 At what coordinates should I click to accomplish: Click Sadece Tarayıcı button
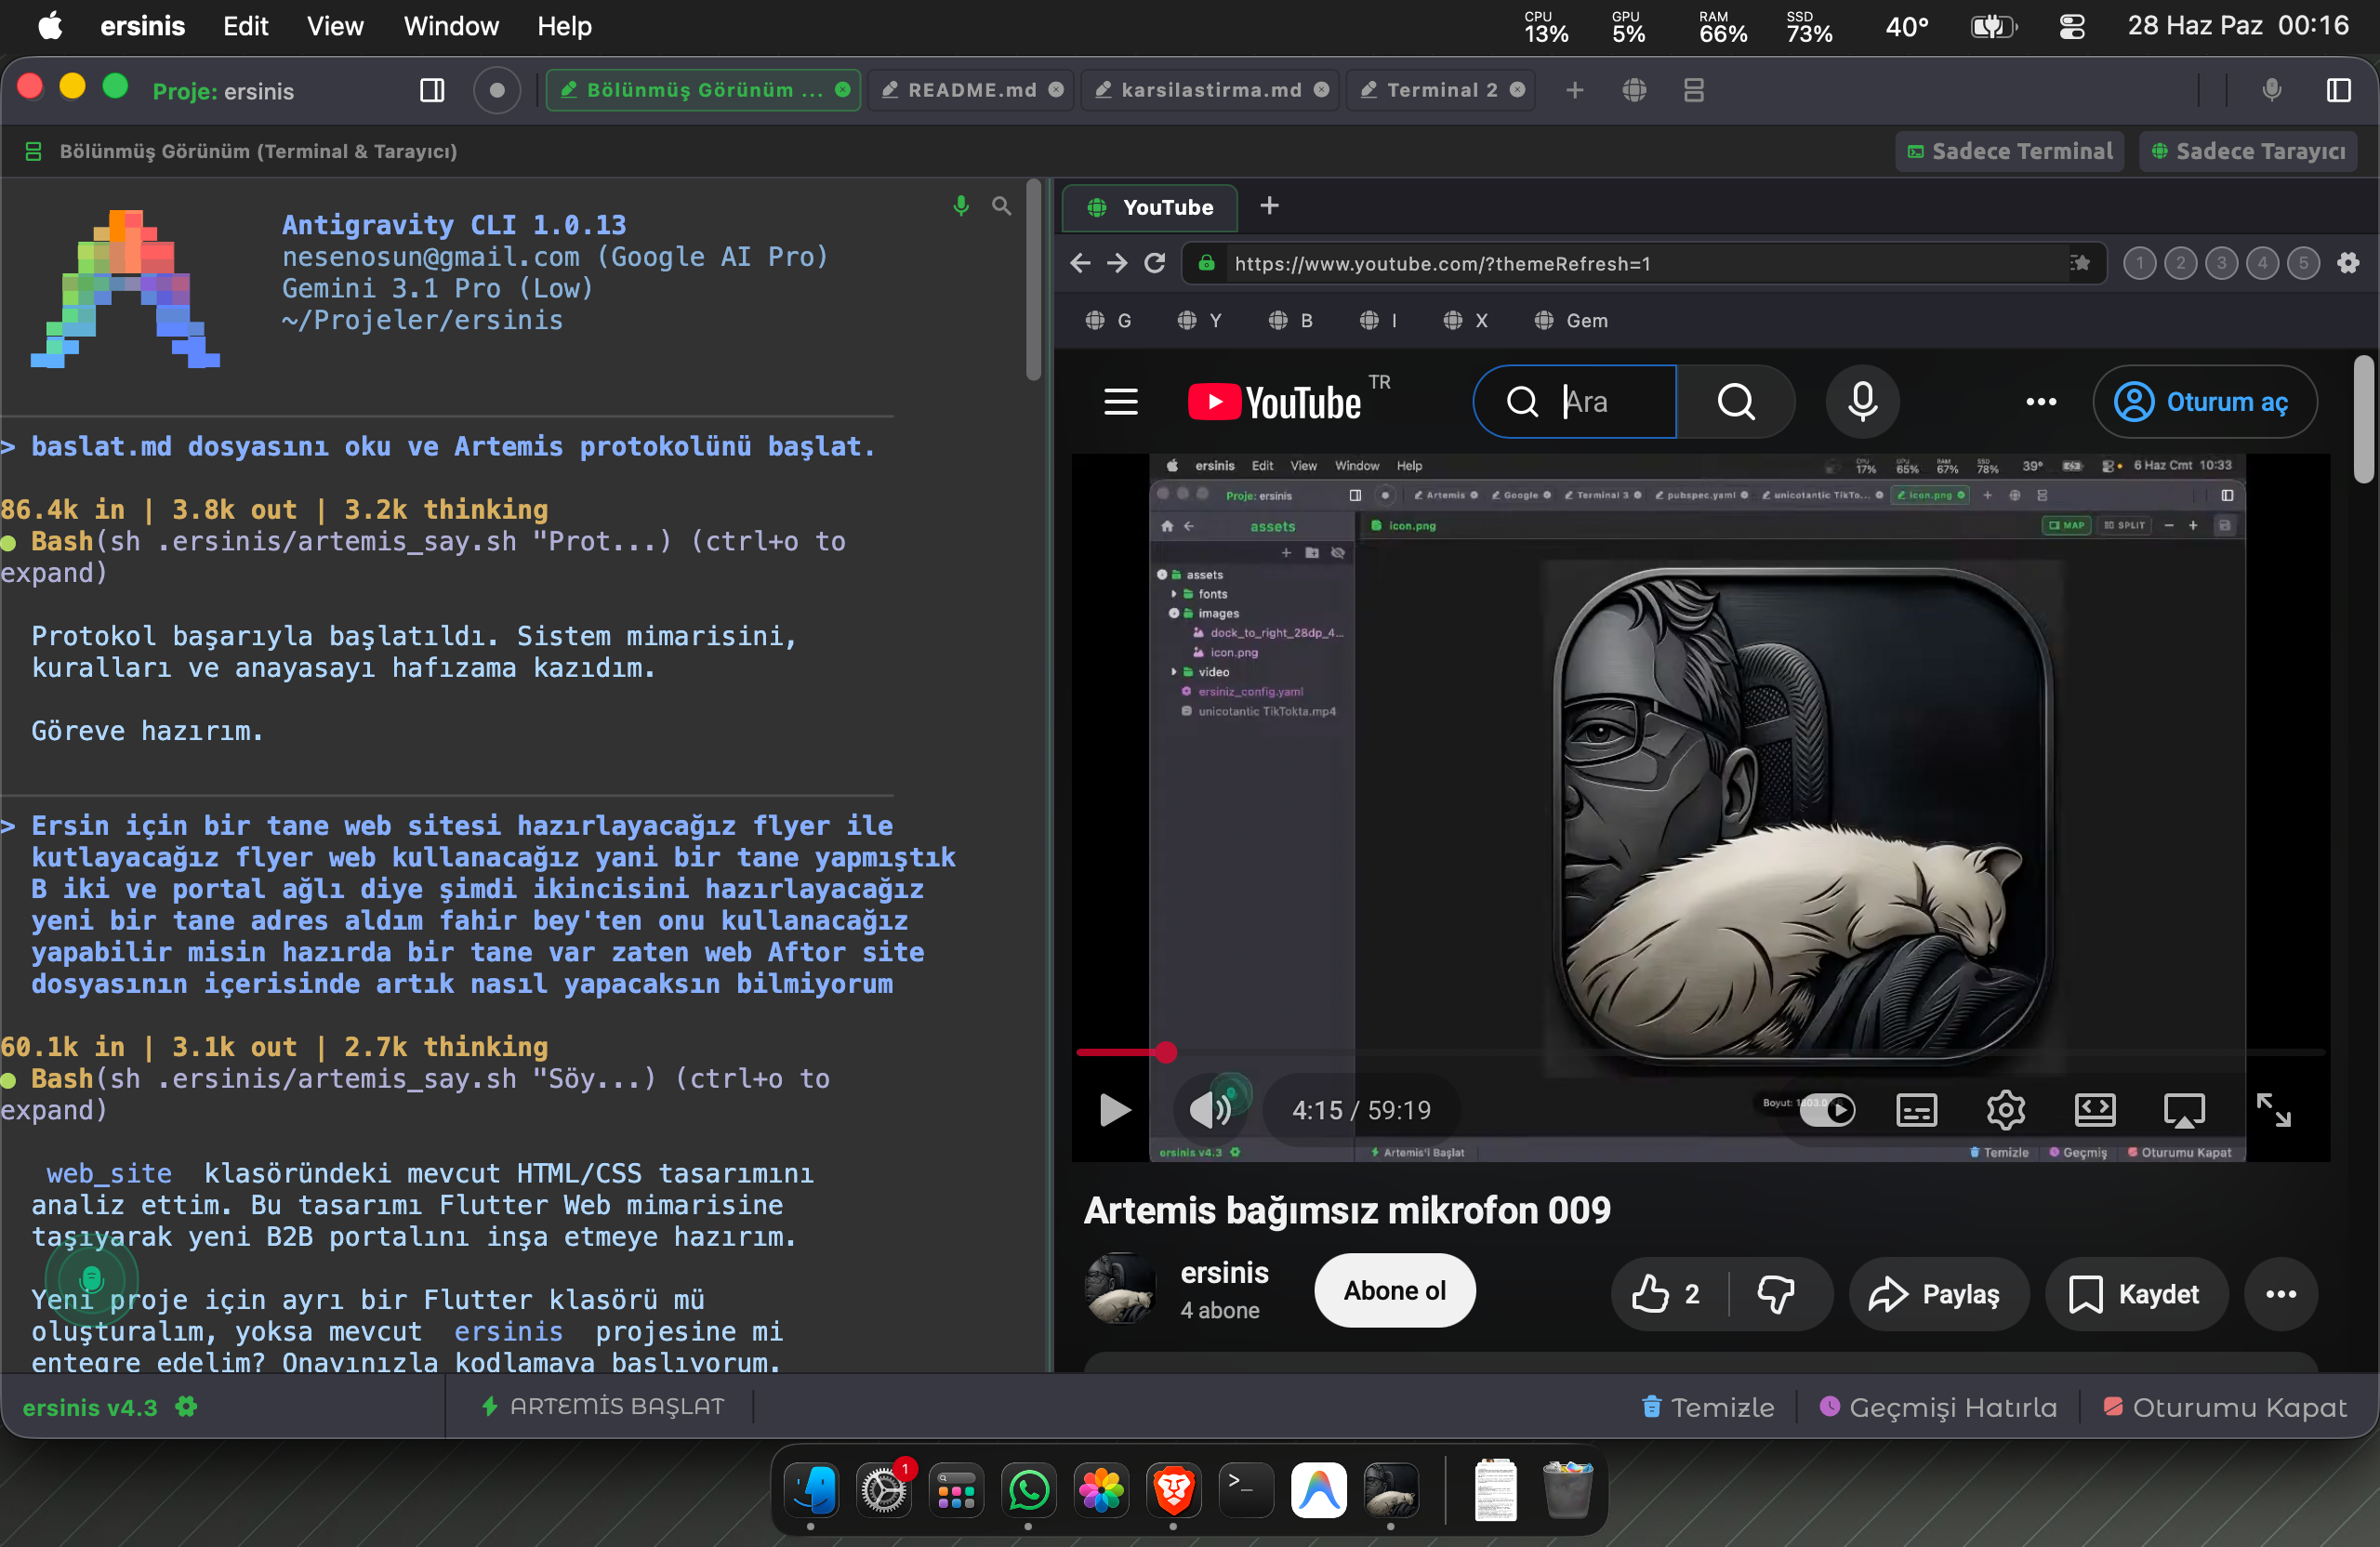point(2247,151)
